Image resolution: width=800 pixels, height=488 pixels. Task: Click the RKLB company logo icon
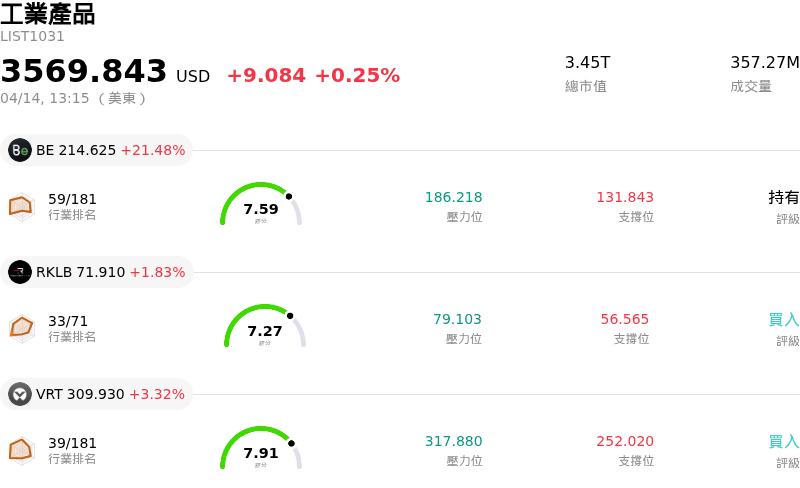pyautogui.click(x=20, y=272)
